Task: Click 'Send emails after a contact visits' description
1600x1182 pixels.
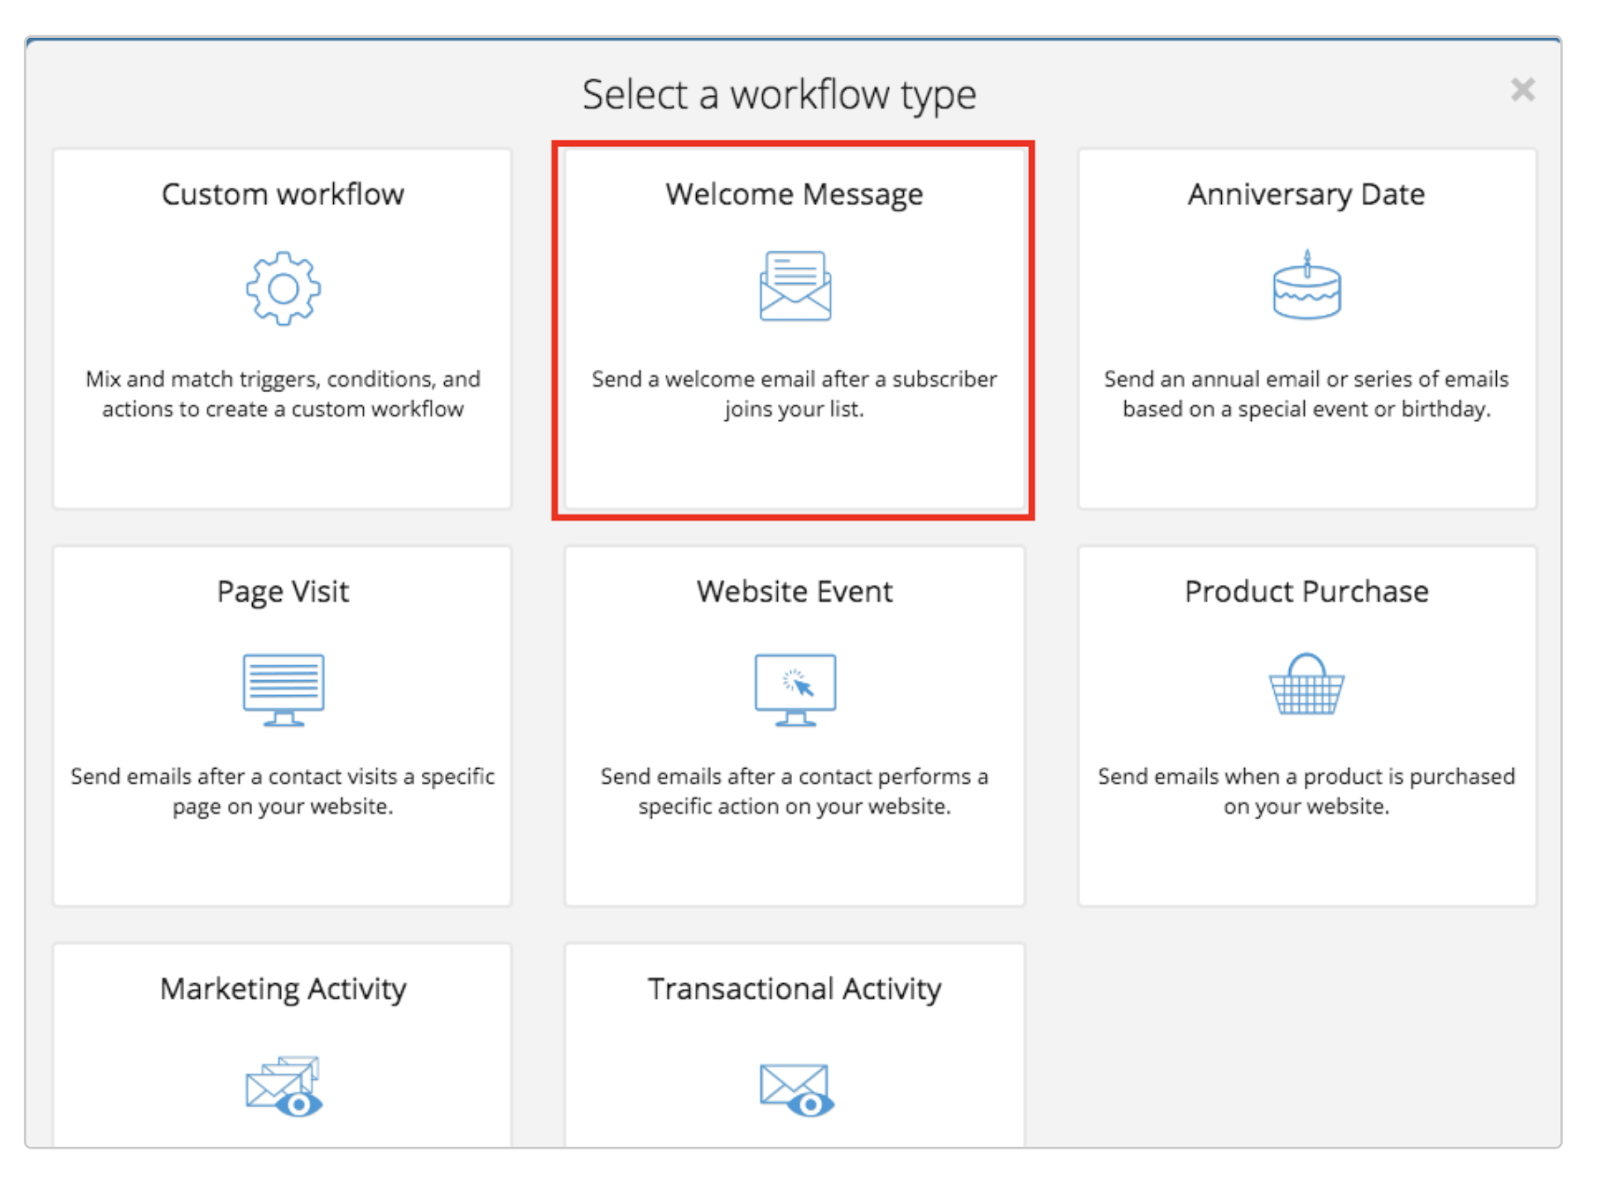Action: coord(283,791)
